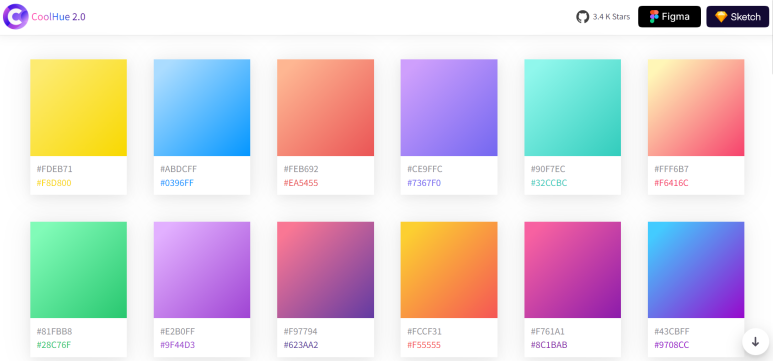The height and width of the screenshot is (361, 773).
Task: Copy the #CE9FFC hex code
Action: 425,169
